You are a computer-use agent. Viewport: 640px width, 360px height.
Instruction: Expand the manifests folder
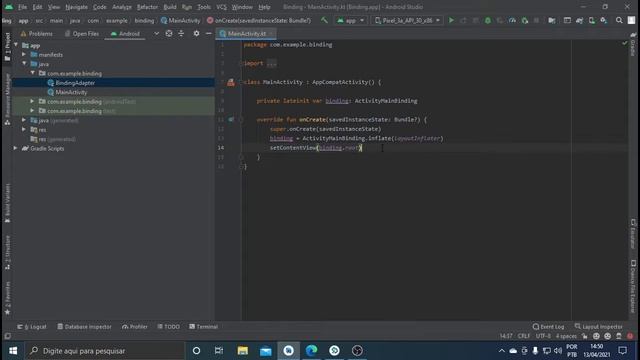click(x=24, y=54)
